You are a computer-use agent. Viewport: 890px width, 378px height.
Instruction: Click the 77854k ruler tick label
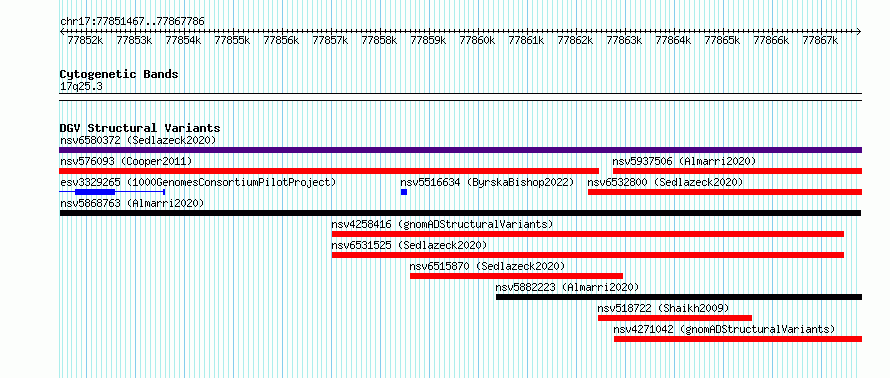tap(183, 40)
